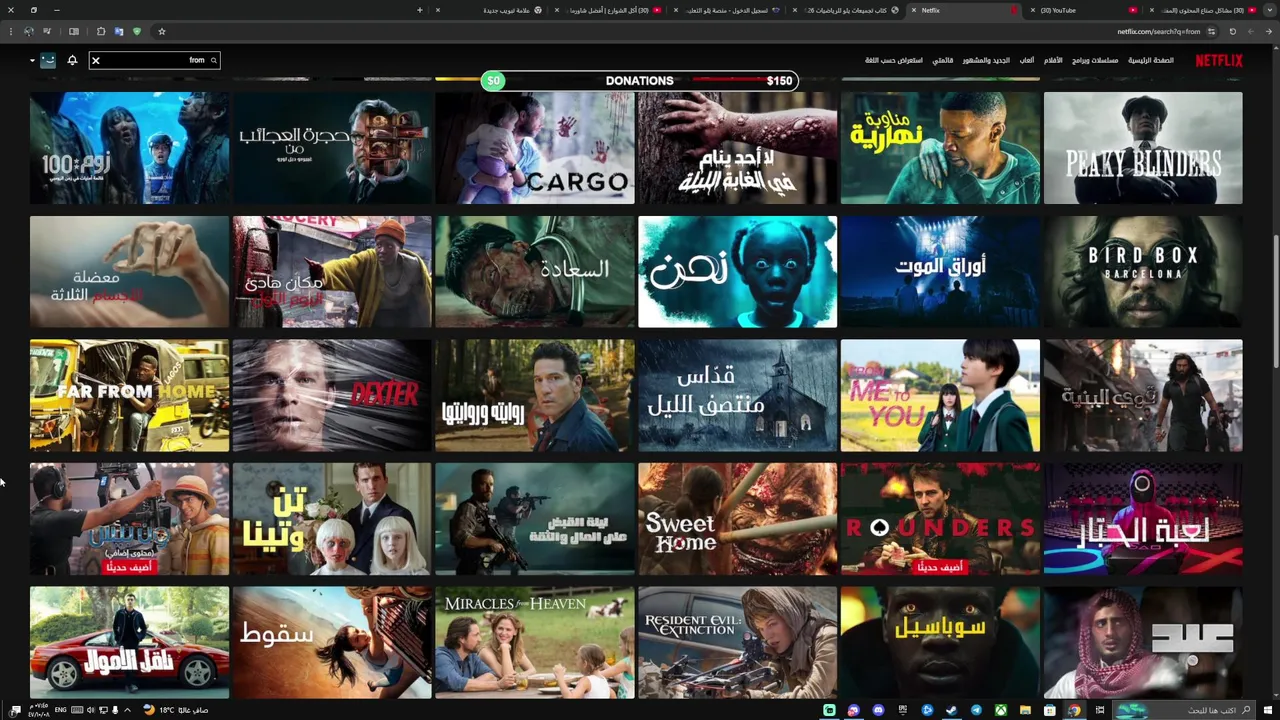Show hidden tray icons arrow
1280x720 pixels.
tap(127, 710)
